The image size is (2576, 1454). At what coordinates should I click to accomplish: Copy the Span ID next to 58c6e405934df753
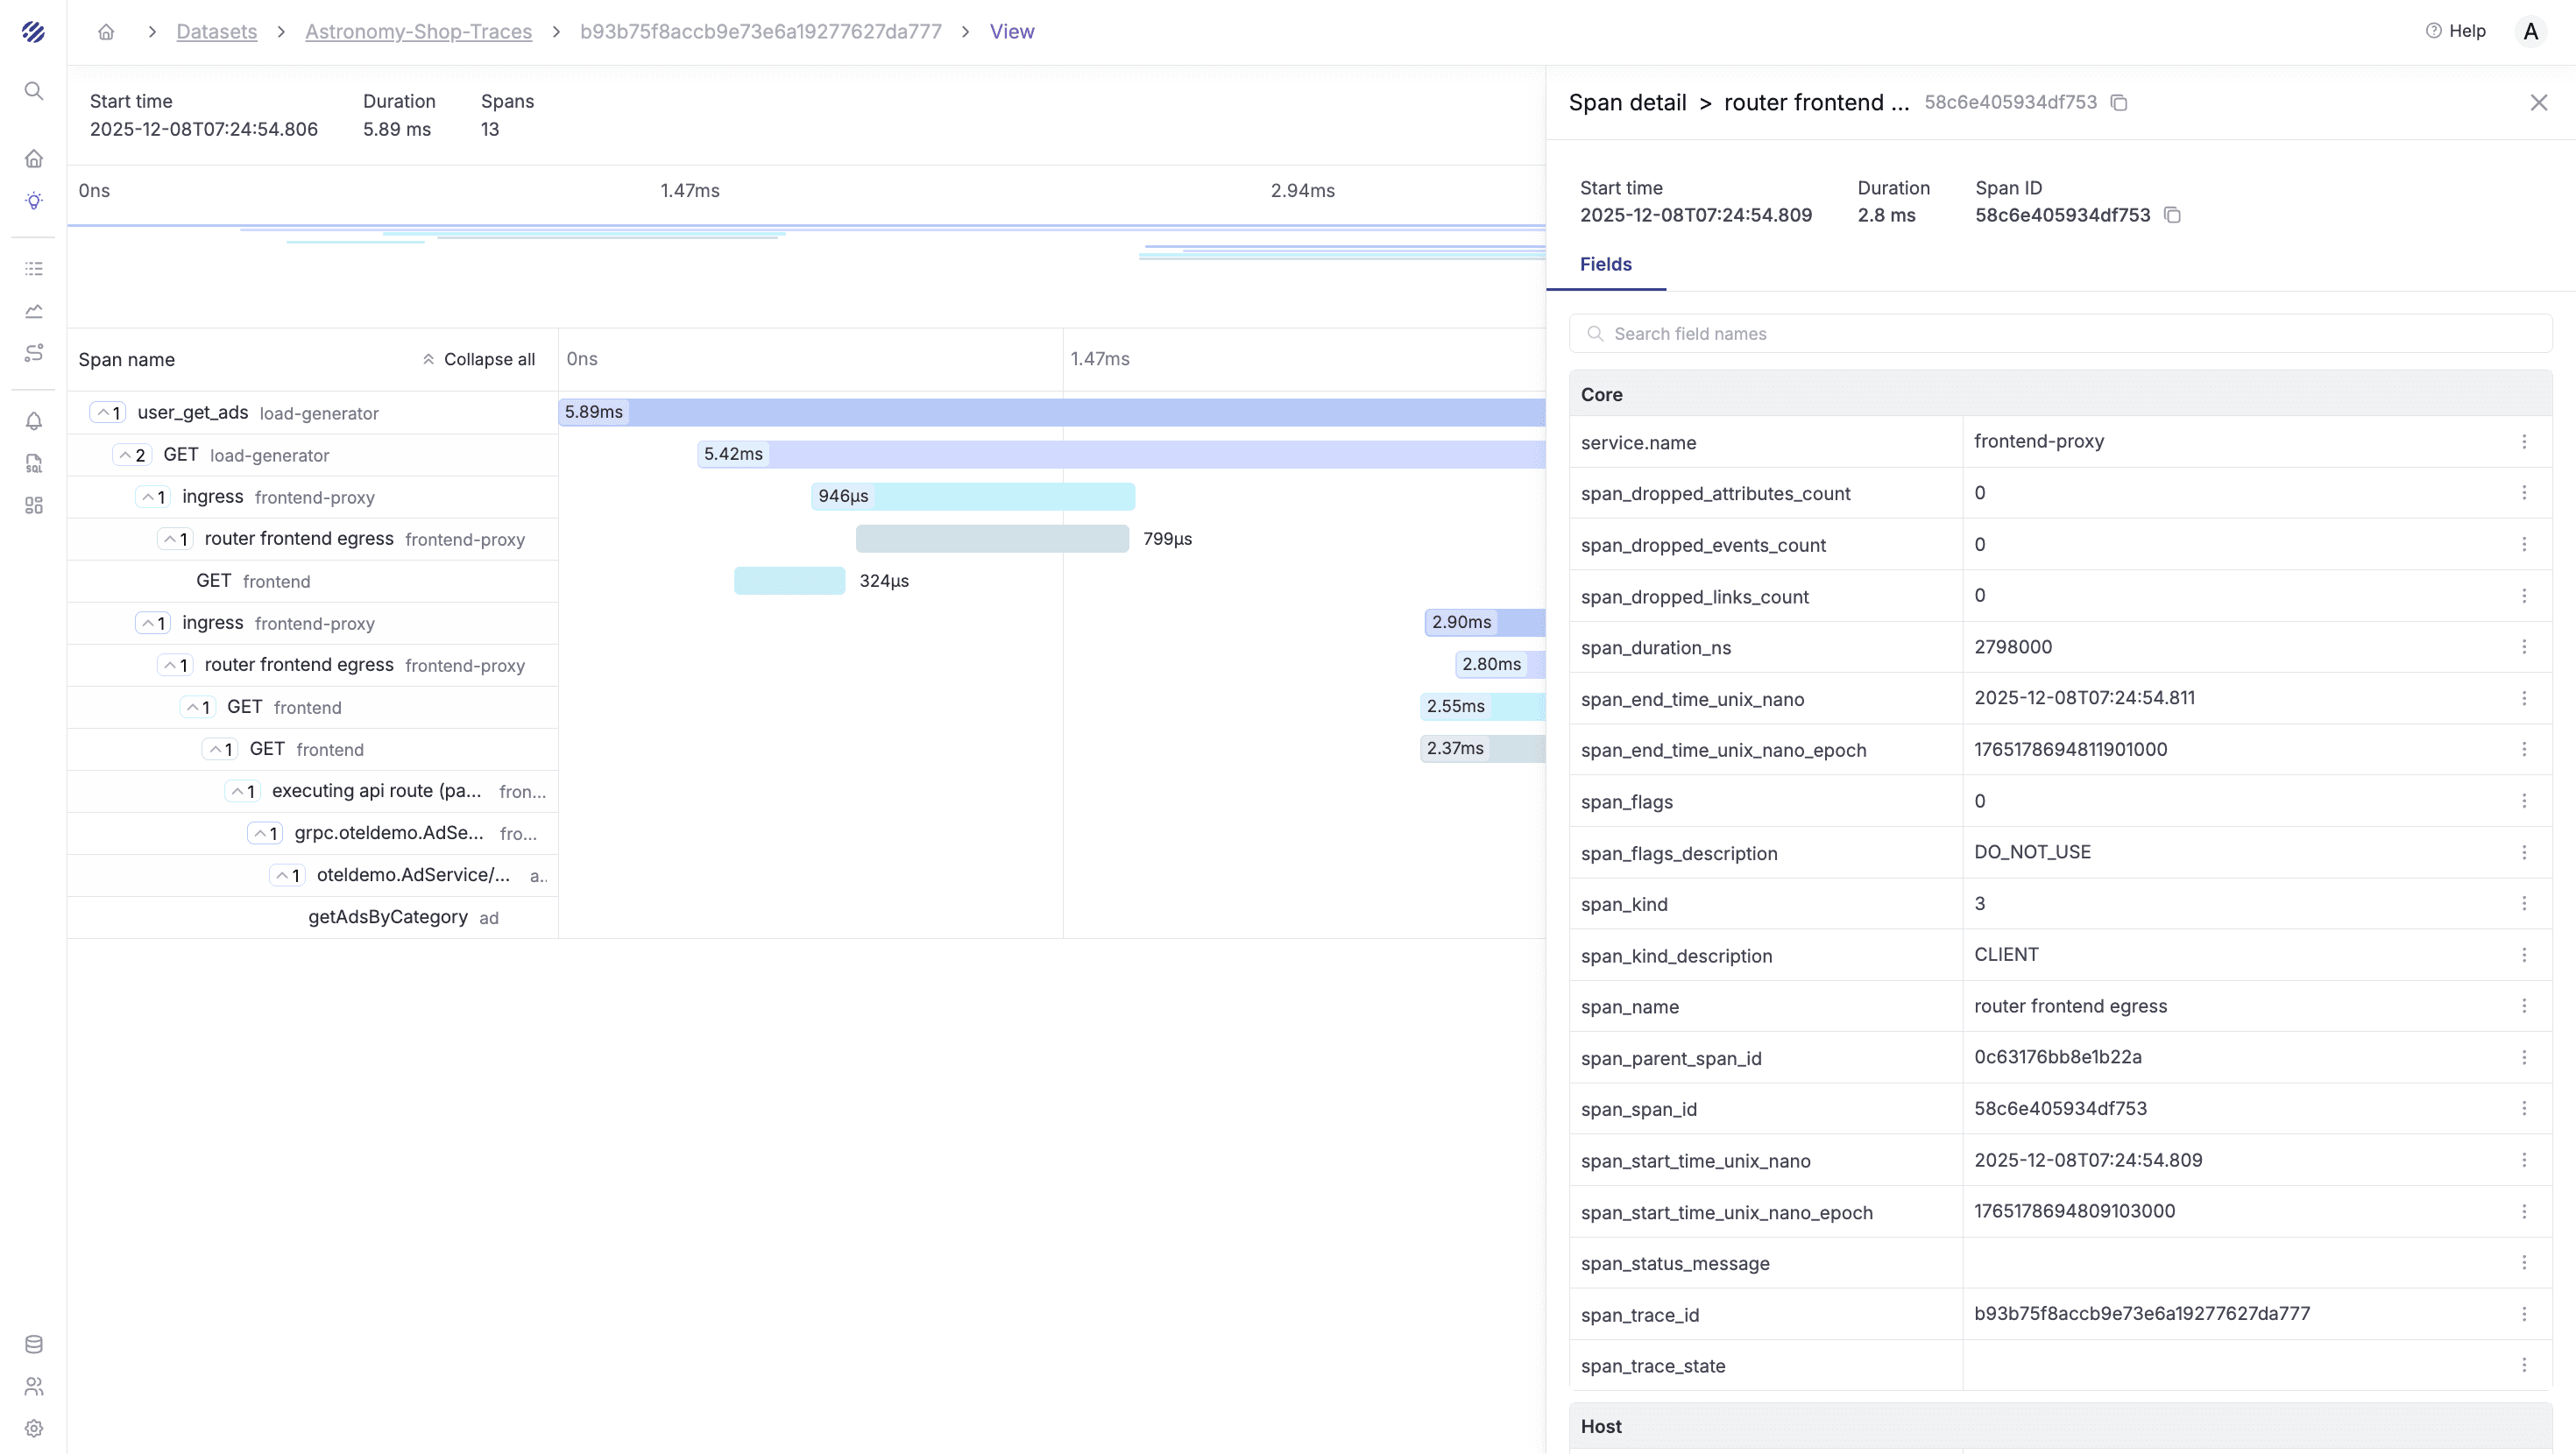(x=2172, y=215)
